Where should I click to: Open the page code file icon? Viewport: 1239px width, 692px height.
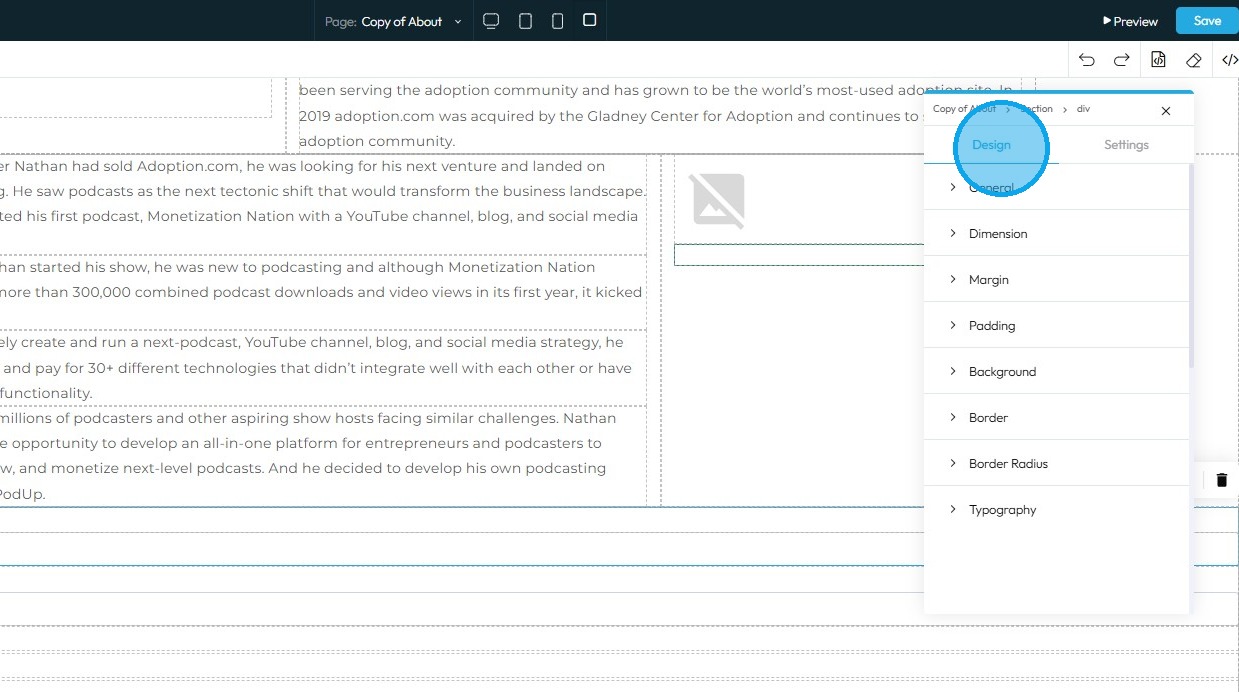1158,60
